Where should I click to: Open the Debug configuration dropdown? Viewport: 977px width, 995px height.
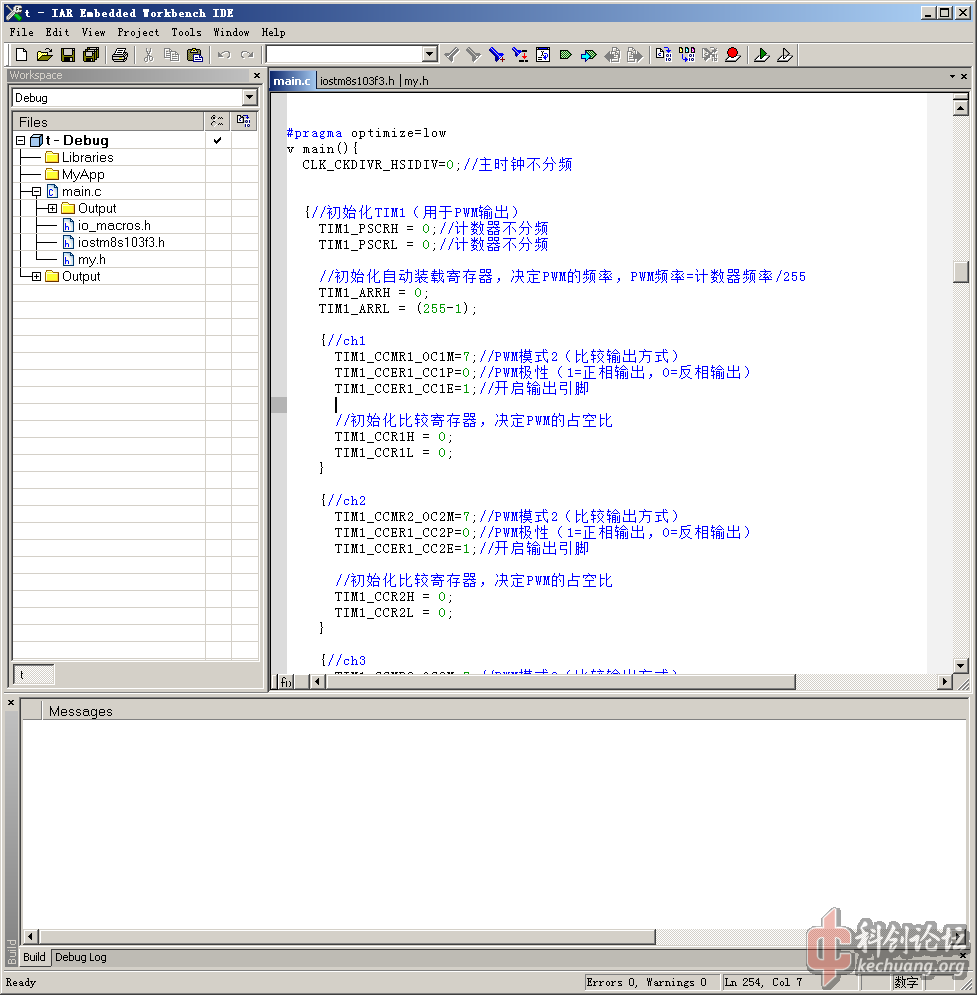click(249, 98)
